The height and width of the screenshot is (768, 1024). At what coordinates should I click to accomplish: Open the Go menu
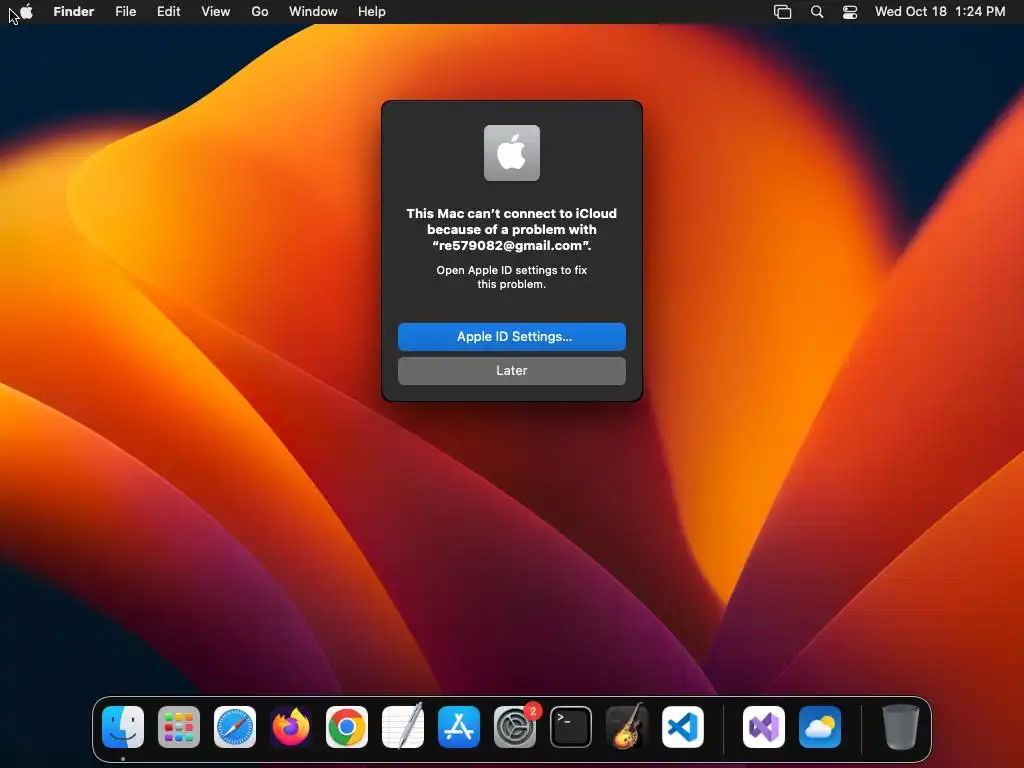pos(260,12)
